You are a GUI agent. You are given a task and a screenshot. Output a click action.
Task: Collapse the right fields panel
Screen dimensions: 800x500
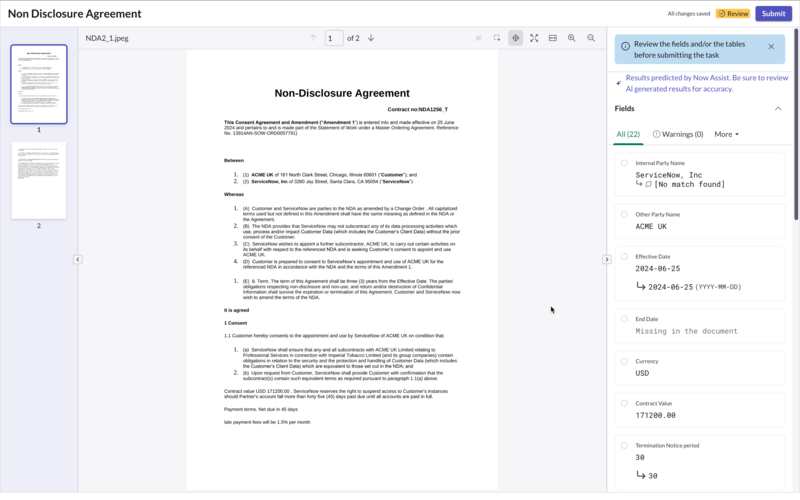[x=607, y=259]
